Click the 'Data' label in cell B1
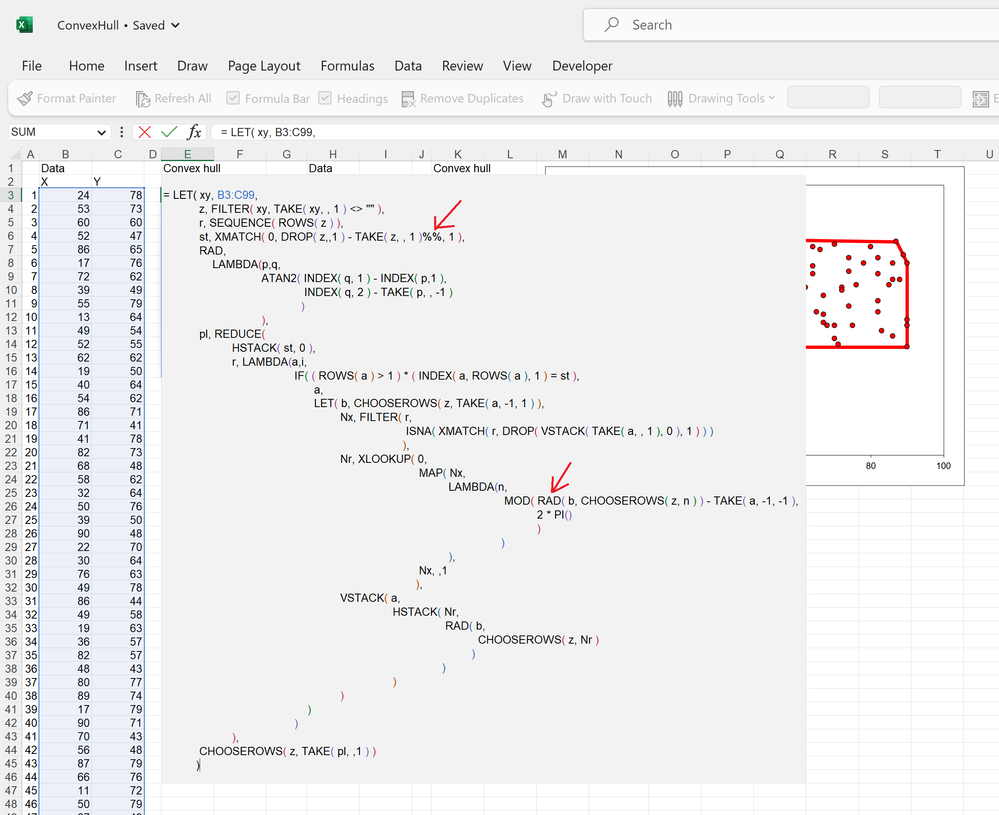 pos(53,168)
